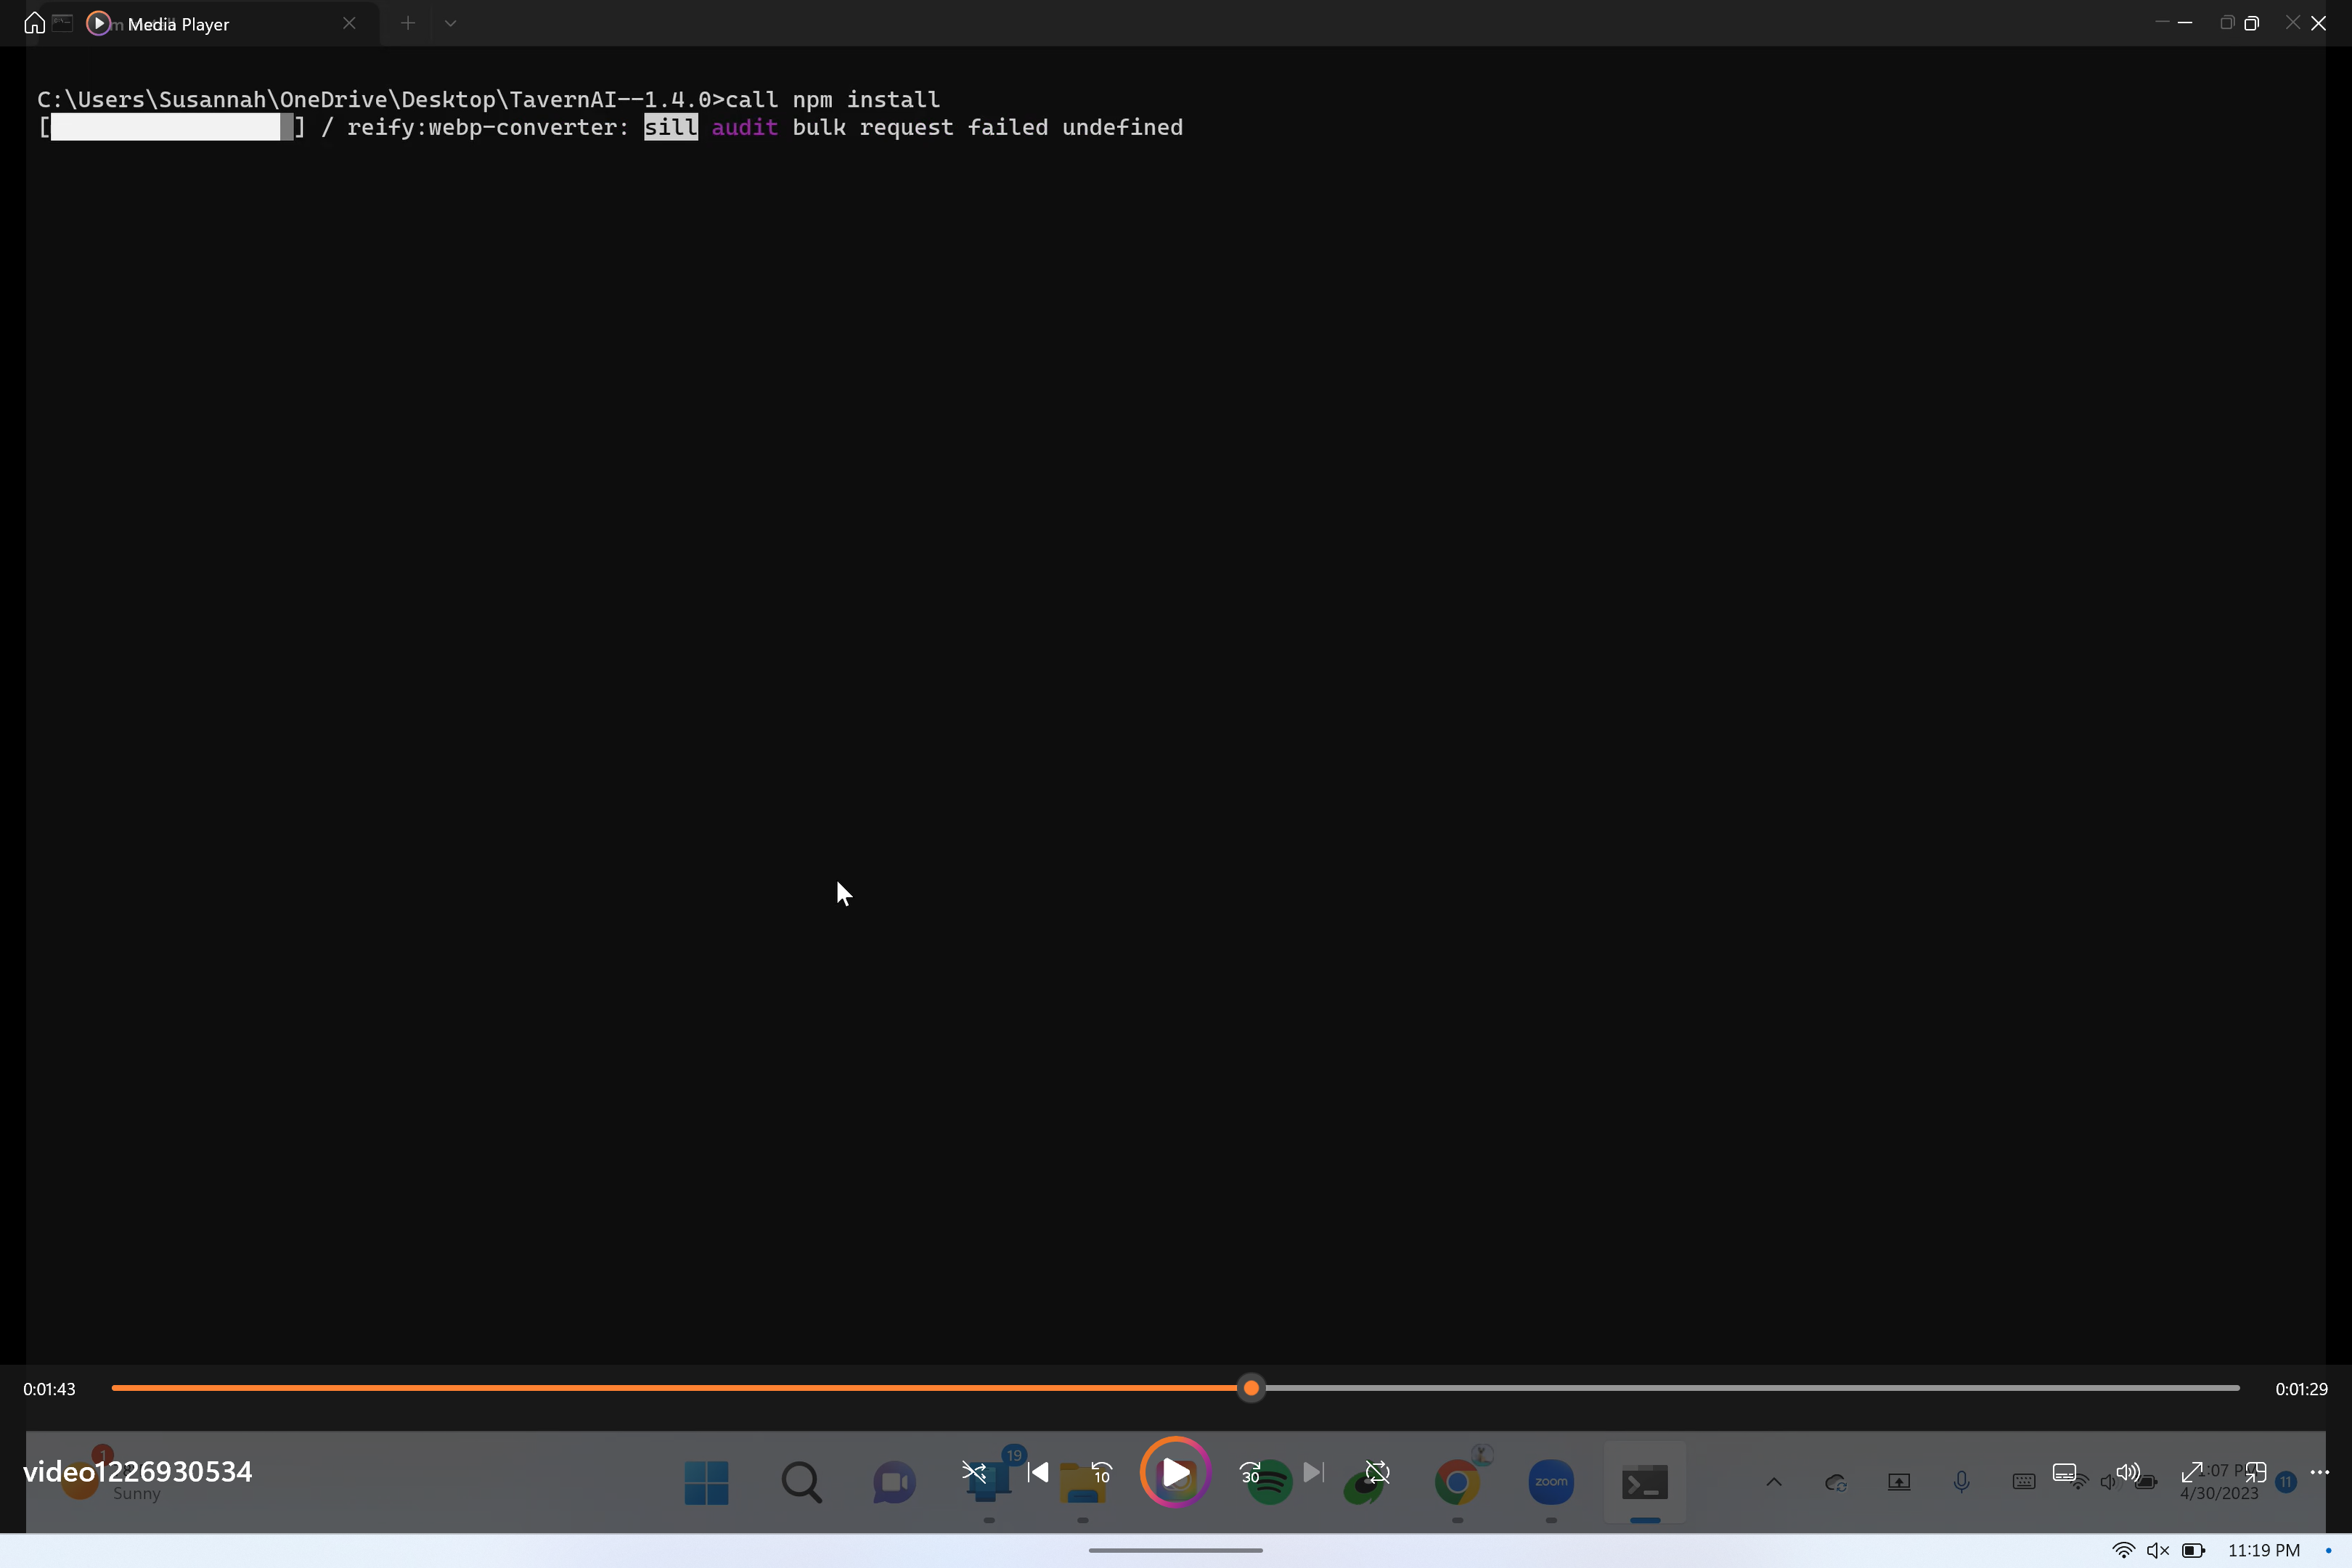Select the Media Player tab

[178, 24]
